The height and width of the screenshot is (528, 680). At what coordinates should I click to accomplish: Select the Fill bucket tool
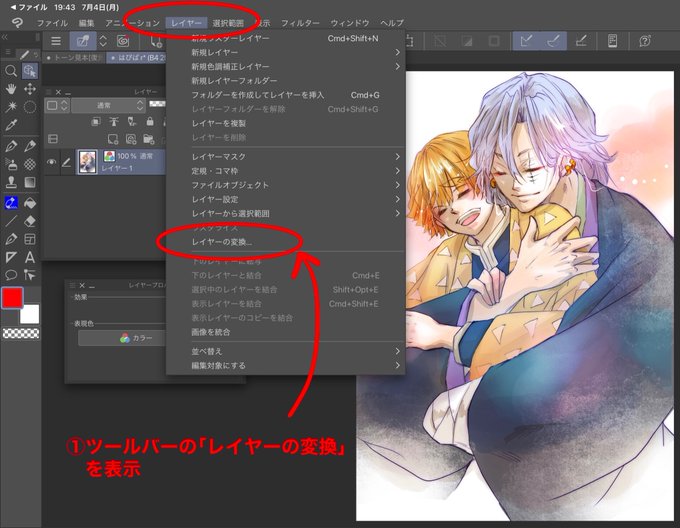click(30, 203)
